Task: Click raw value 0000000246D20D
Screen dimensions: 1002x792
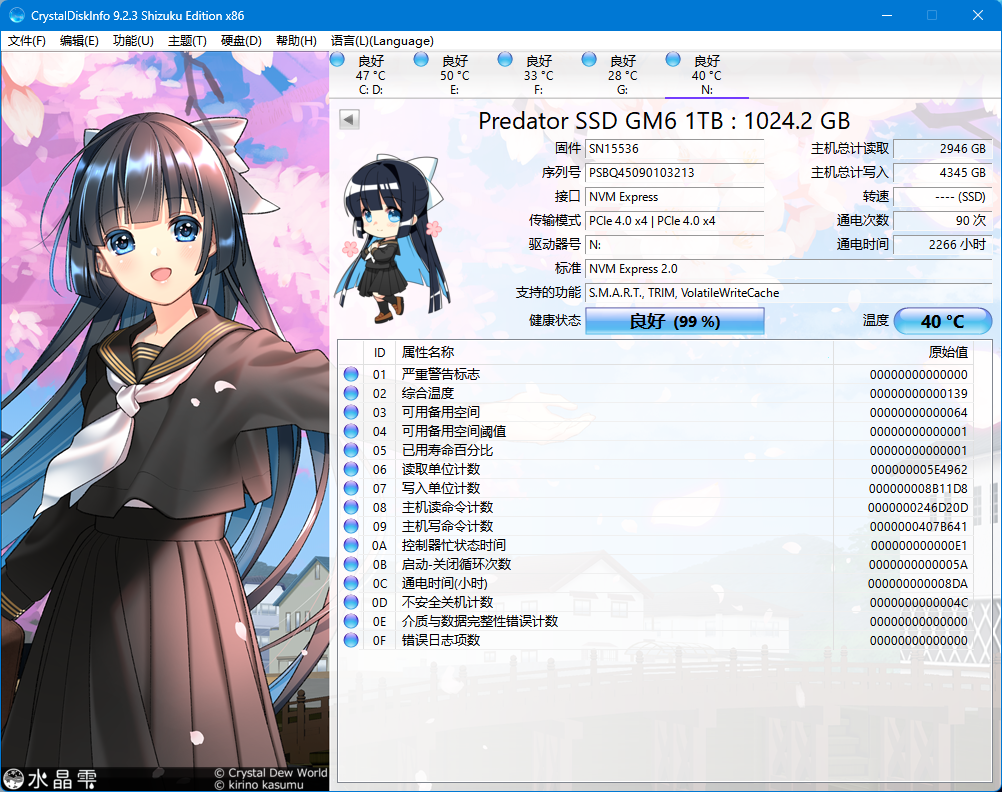Action: (x=918, y=508)
